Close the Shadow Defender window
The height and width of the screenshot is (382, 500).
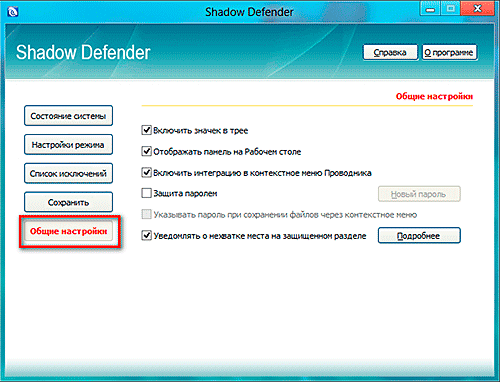pos(477,9)
